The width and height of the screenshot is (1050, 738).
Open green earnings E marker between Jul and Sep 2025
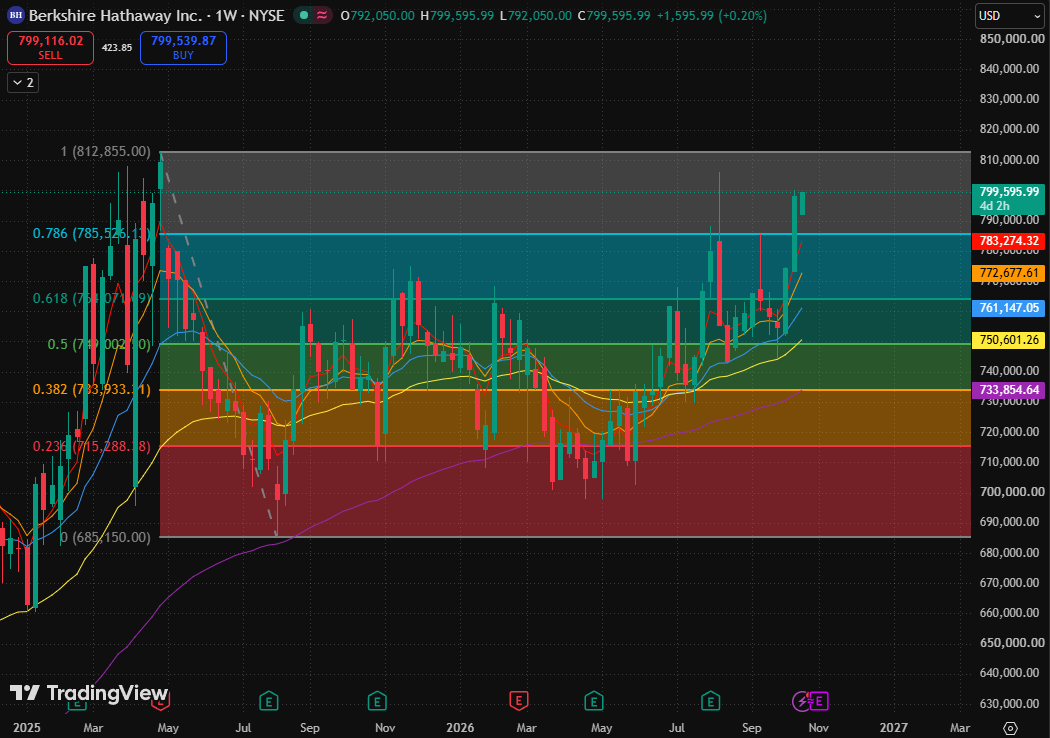click(269, 701)
